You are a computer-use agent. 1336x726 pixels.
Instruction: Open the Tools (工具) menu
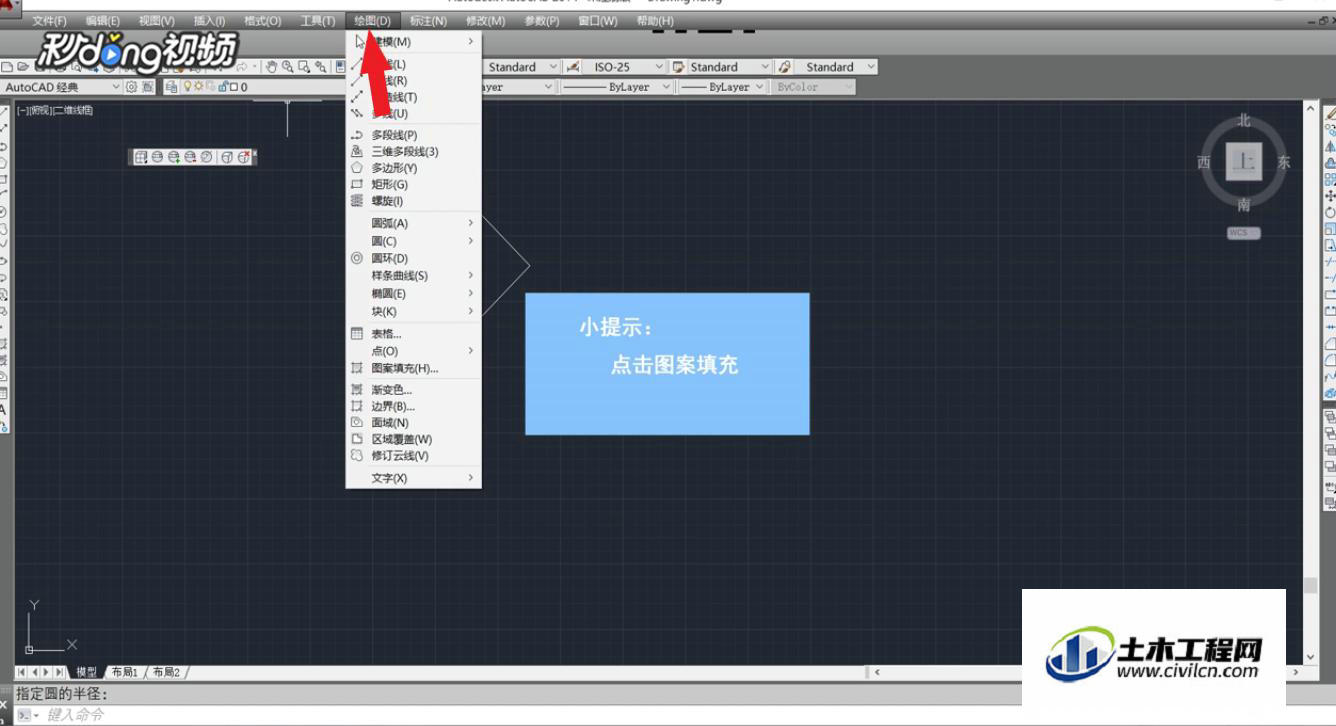point(318,21)
